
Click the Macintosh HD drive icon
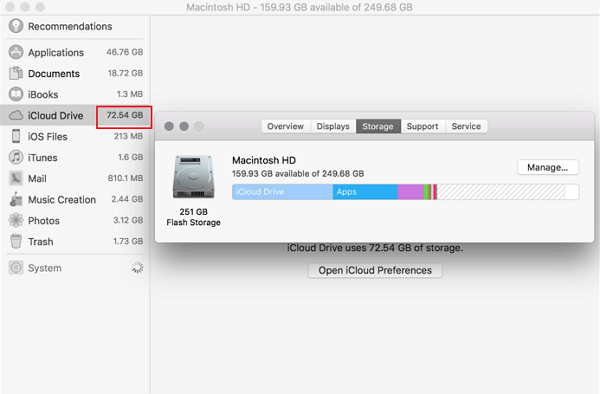click(x=193, y=177)
